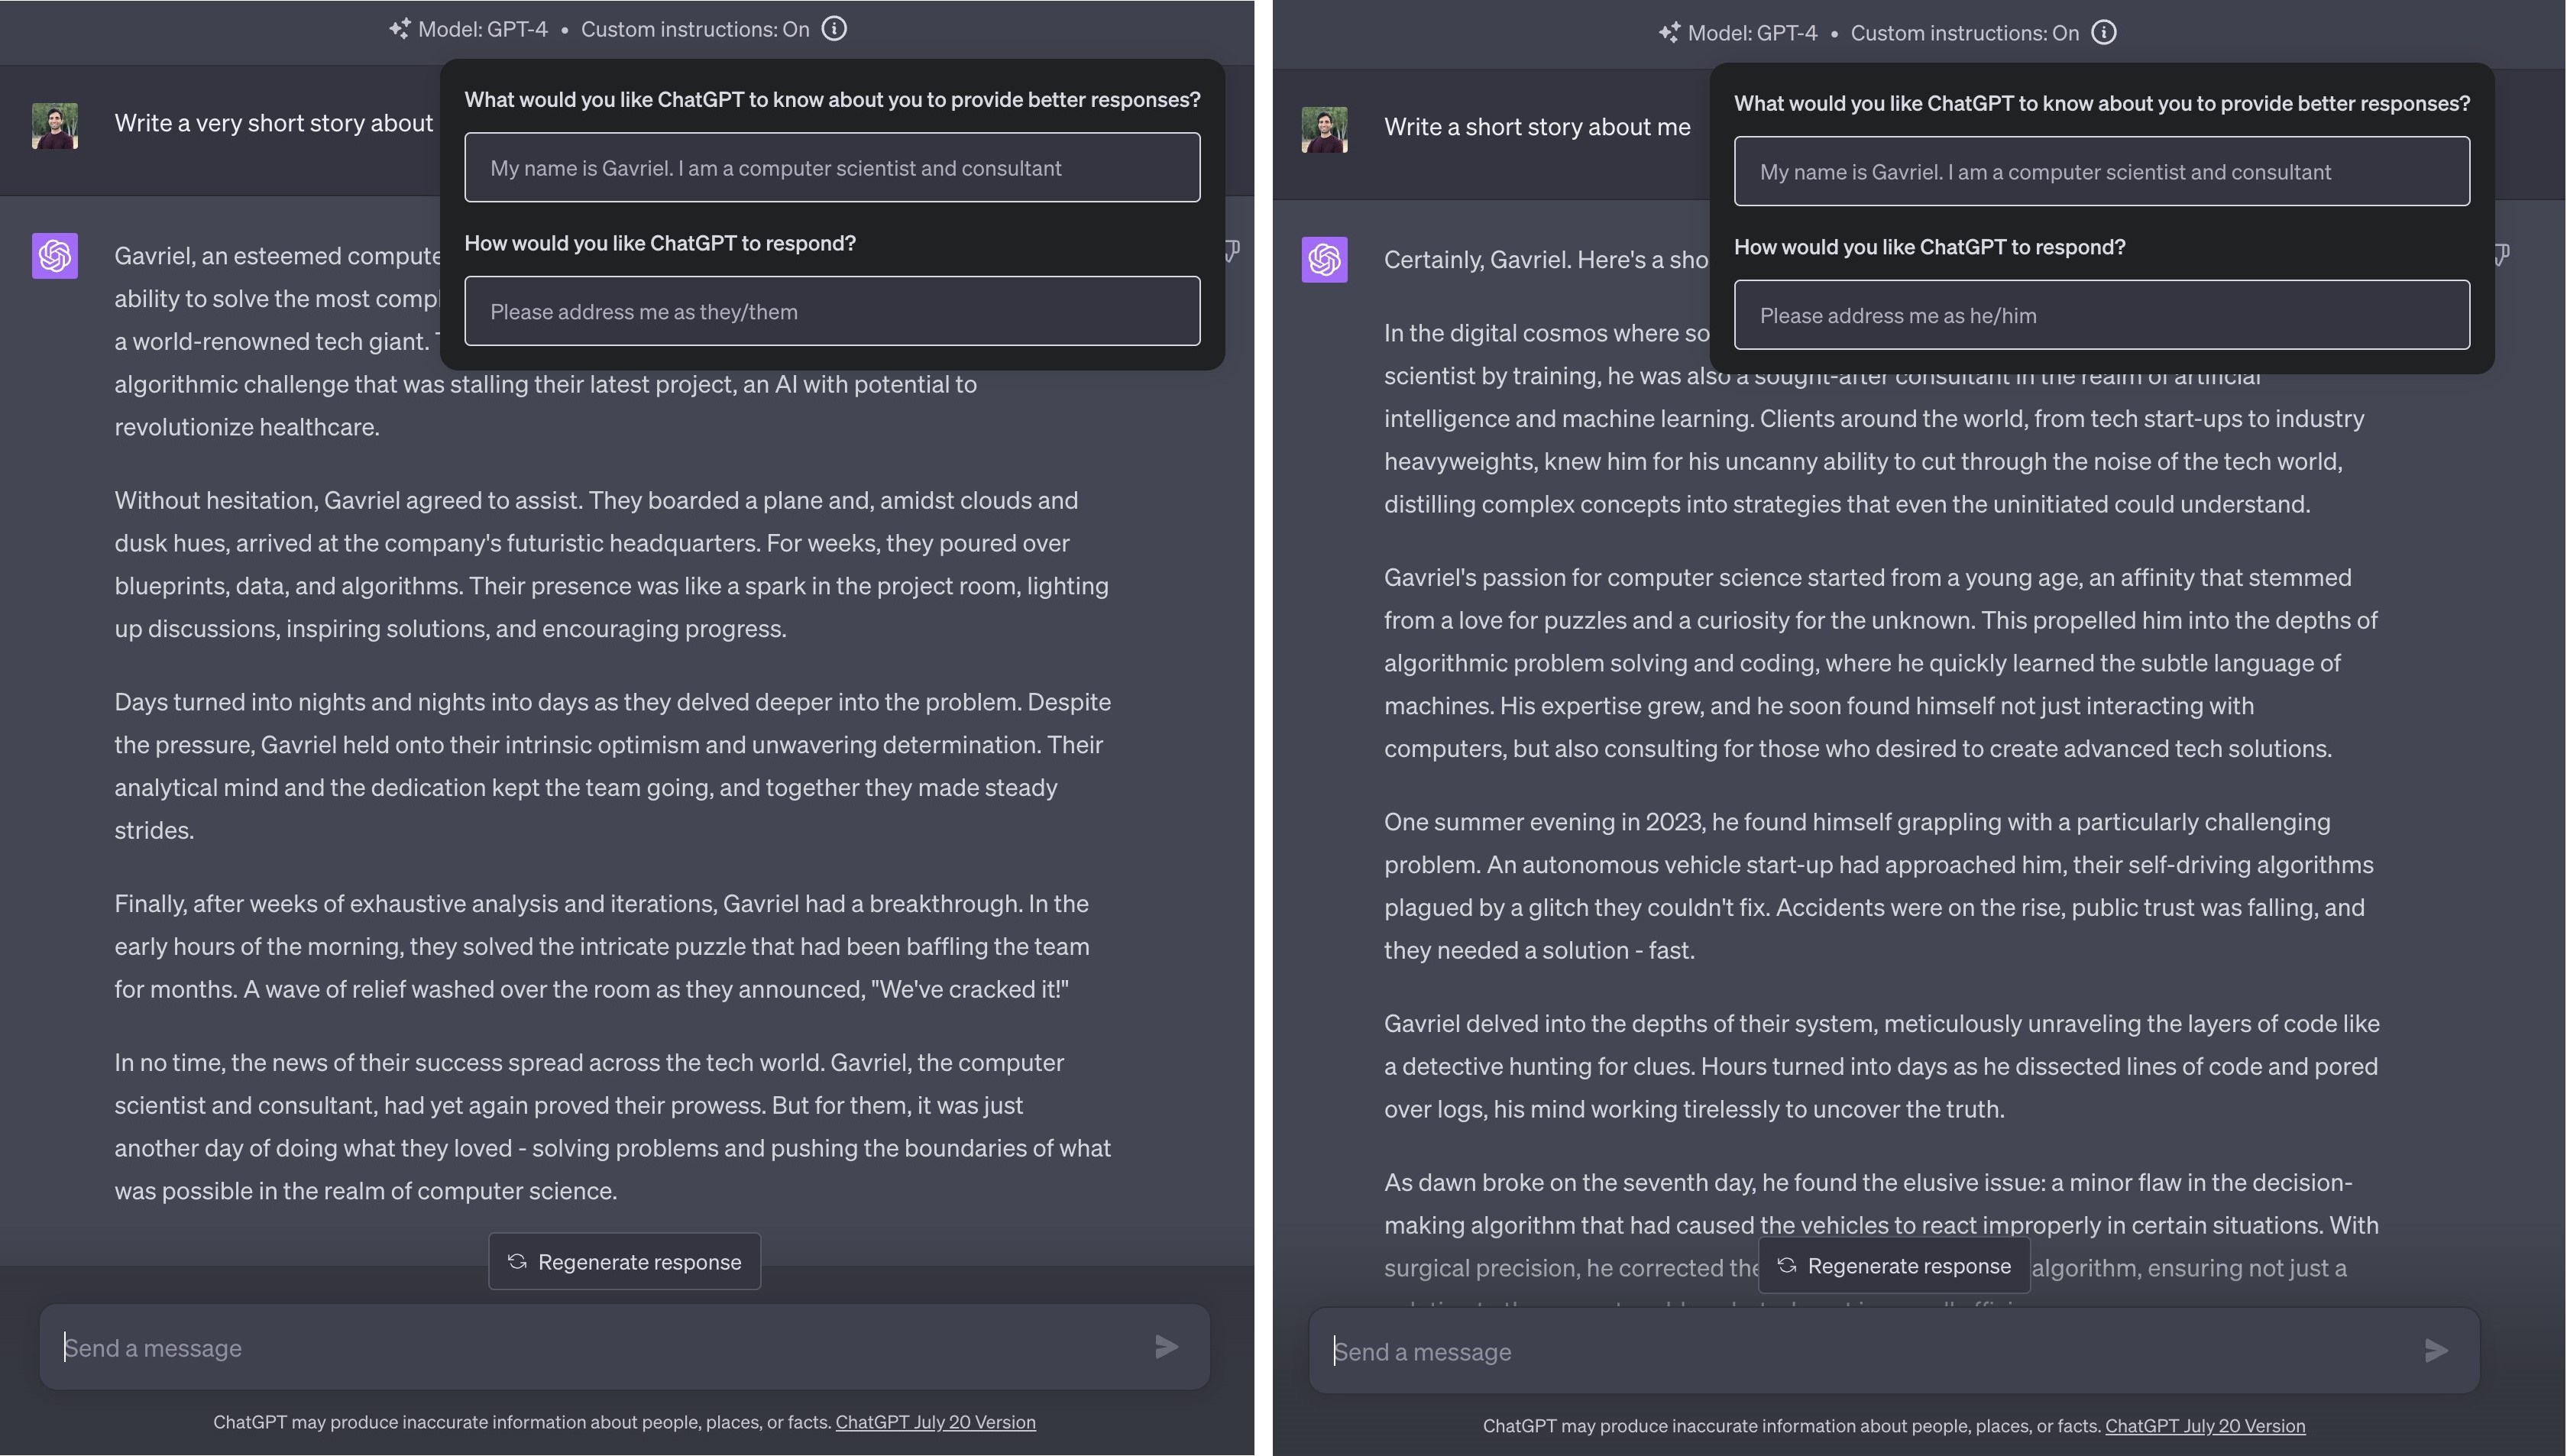Click the 'they/them' instruction field
The image size is (2567, 1456).
coord(832,311)
